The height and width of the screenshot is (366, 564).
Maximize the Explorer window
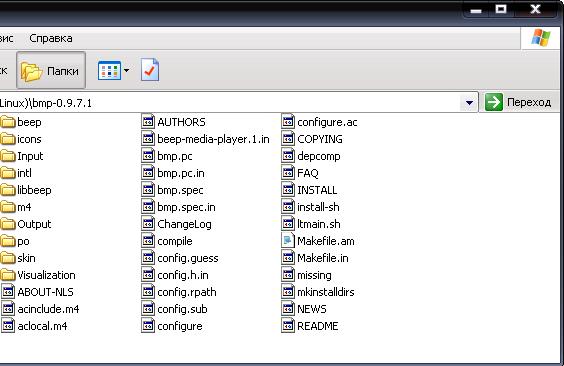501,9
